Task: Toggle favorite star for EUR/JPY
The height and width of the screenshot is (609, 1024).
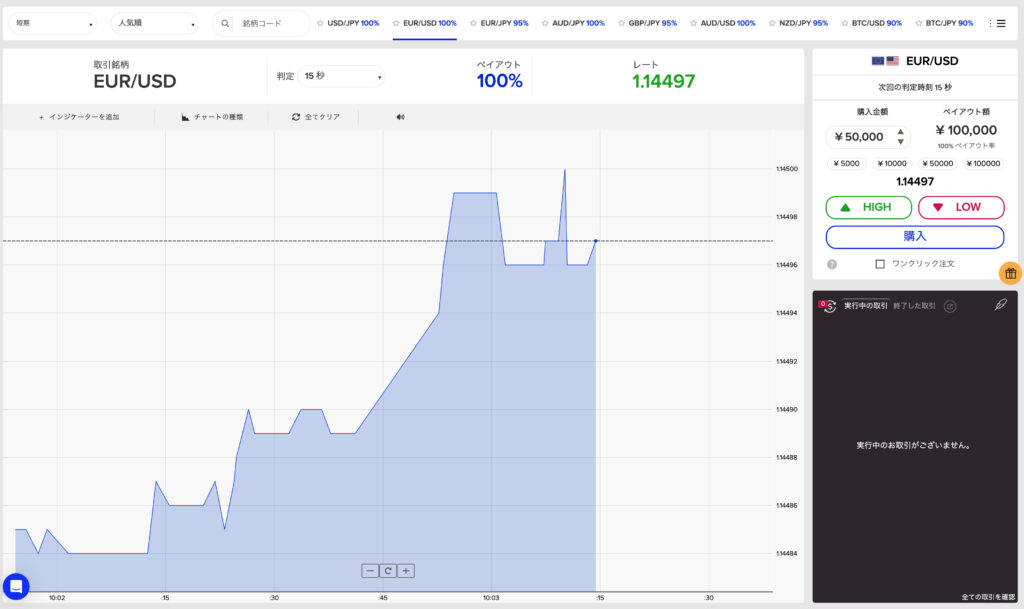Action: click(x=473, y=23)
